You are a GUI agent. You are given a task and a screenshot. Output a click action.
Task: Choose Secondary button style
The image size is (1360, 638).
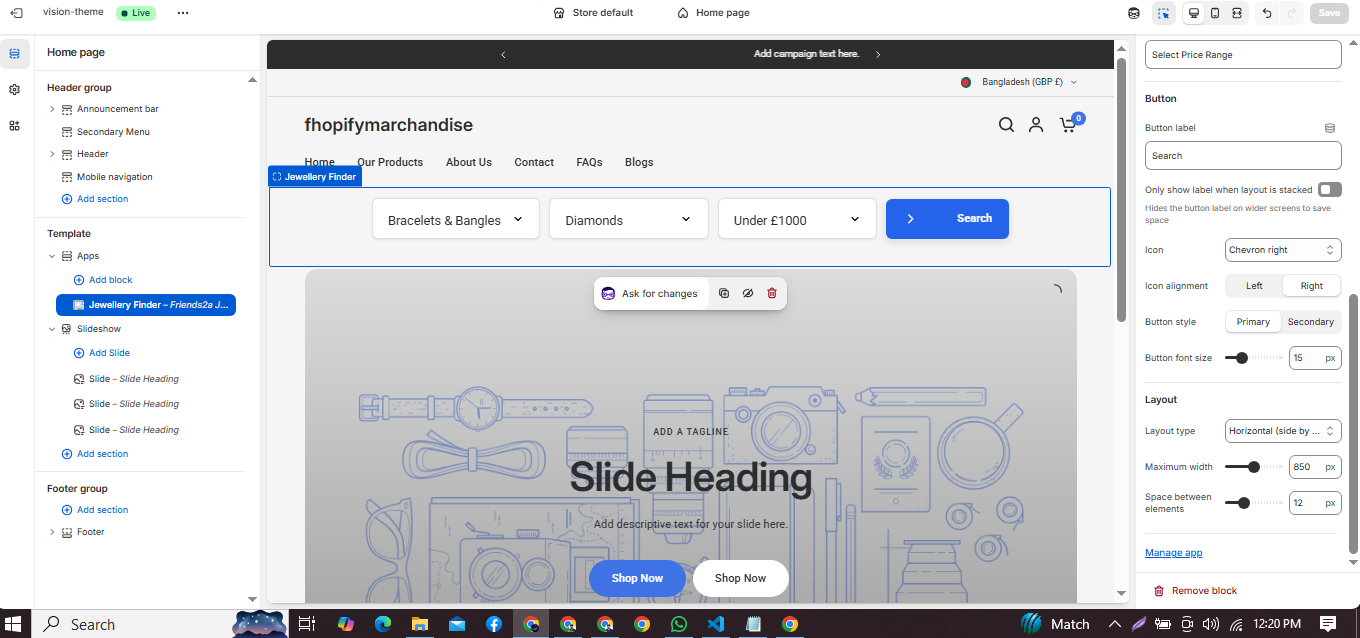1310,322
